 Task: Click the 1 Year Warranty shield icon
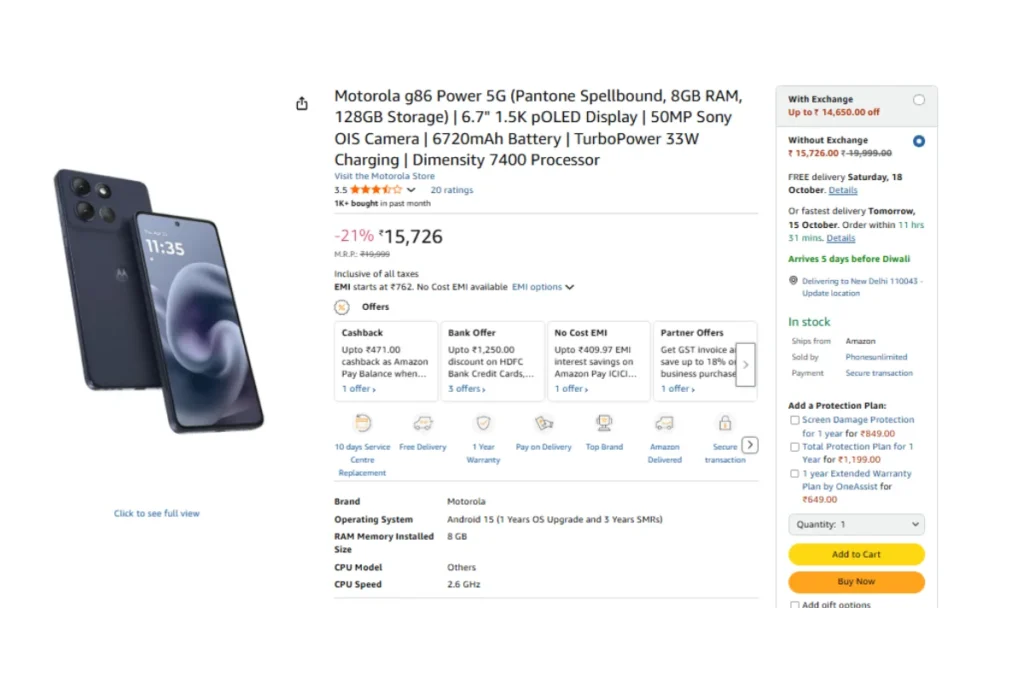pos(484,423)
